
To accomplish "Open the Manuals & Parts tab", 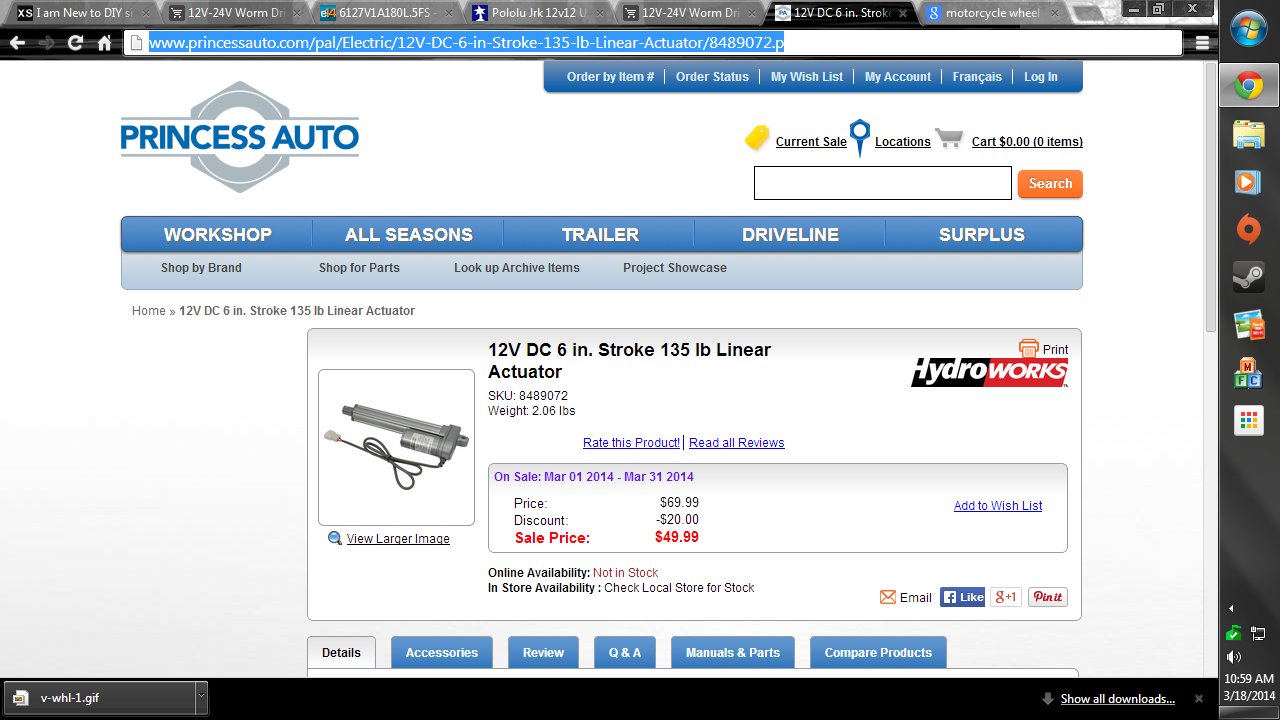I will 733,652.
